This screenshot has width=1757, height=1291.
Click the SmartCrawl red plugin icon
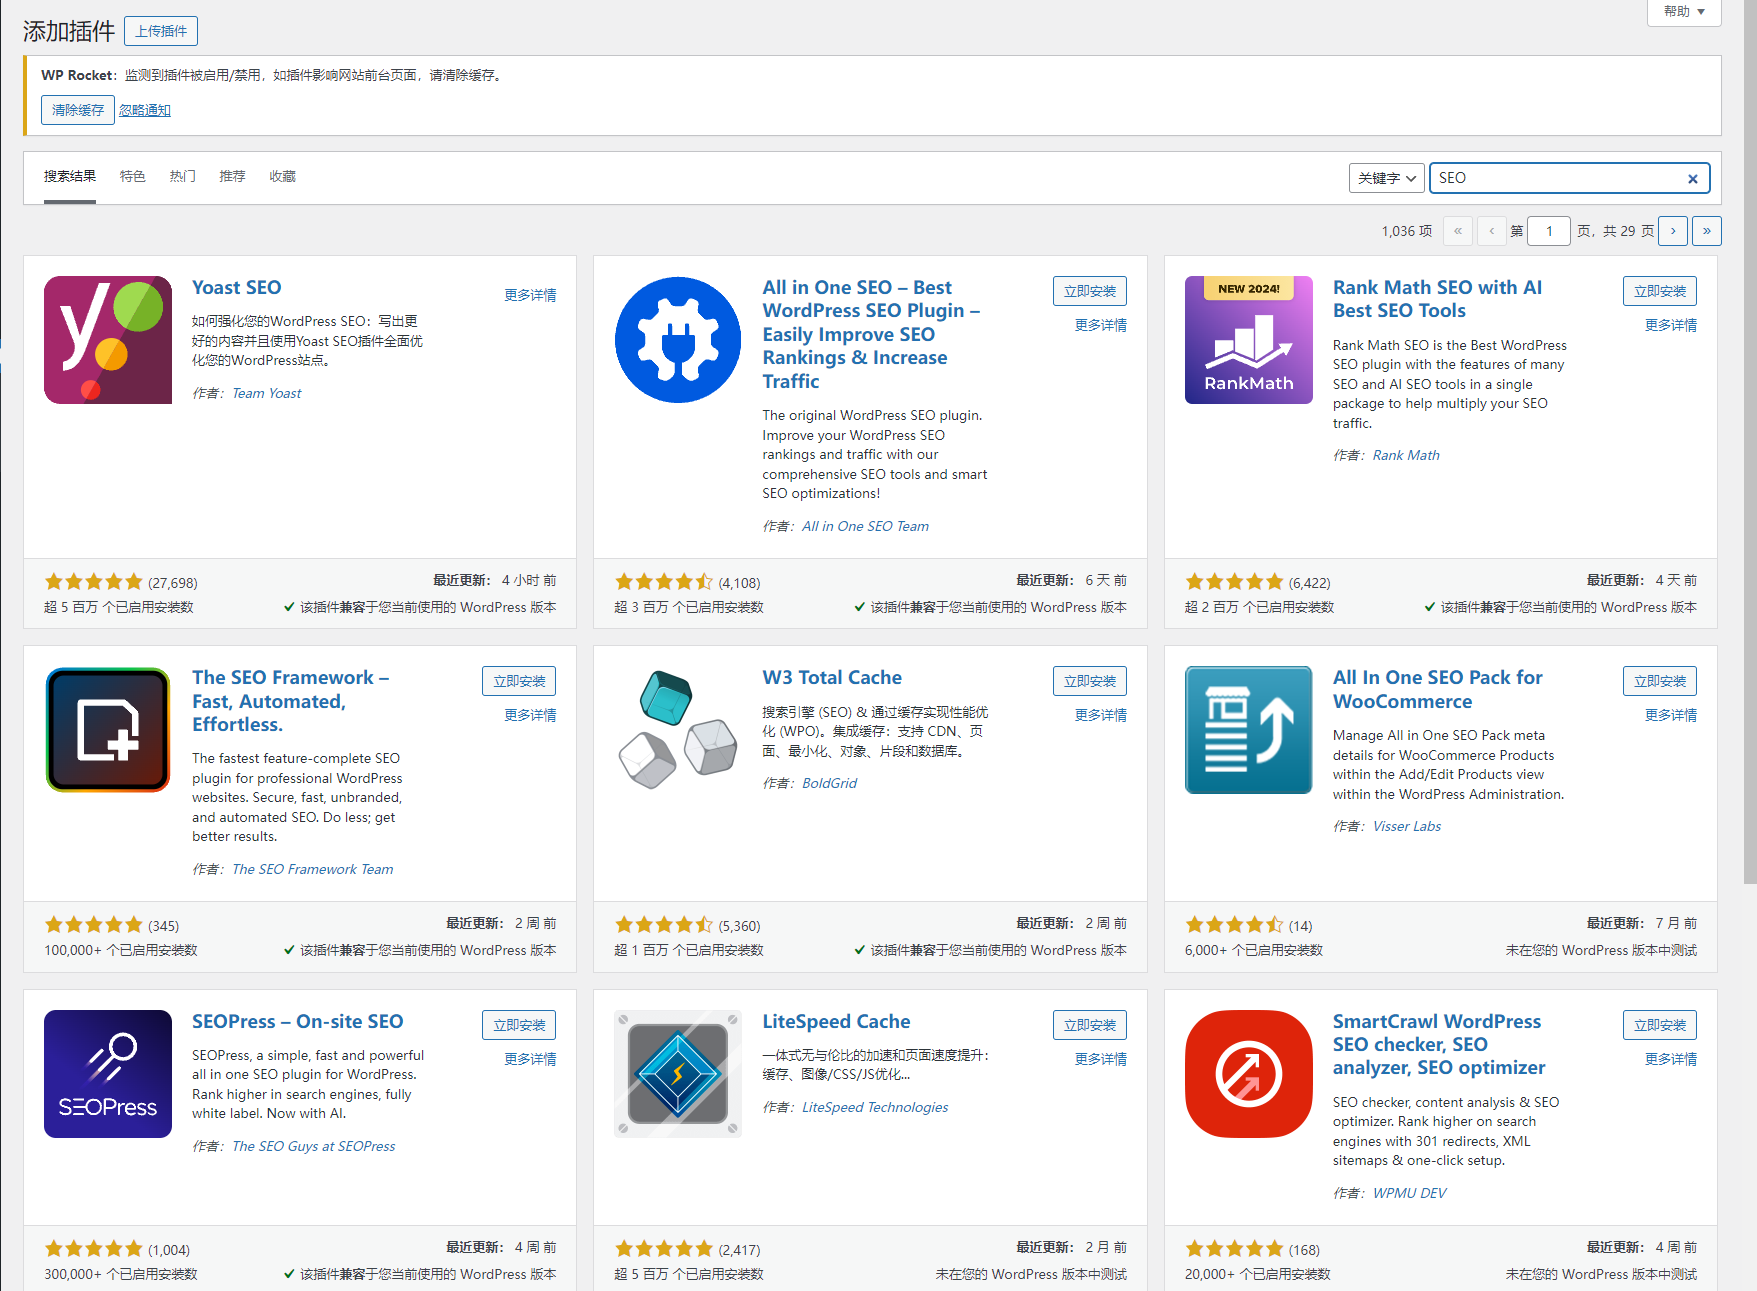click(x=1248, y=1074)
